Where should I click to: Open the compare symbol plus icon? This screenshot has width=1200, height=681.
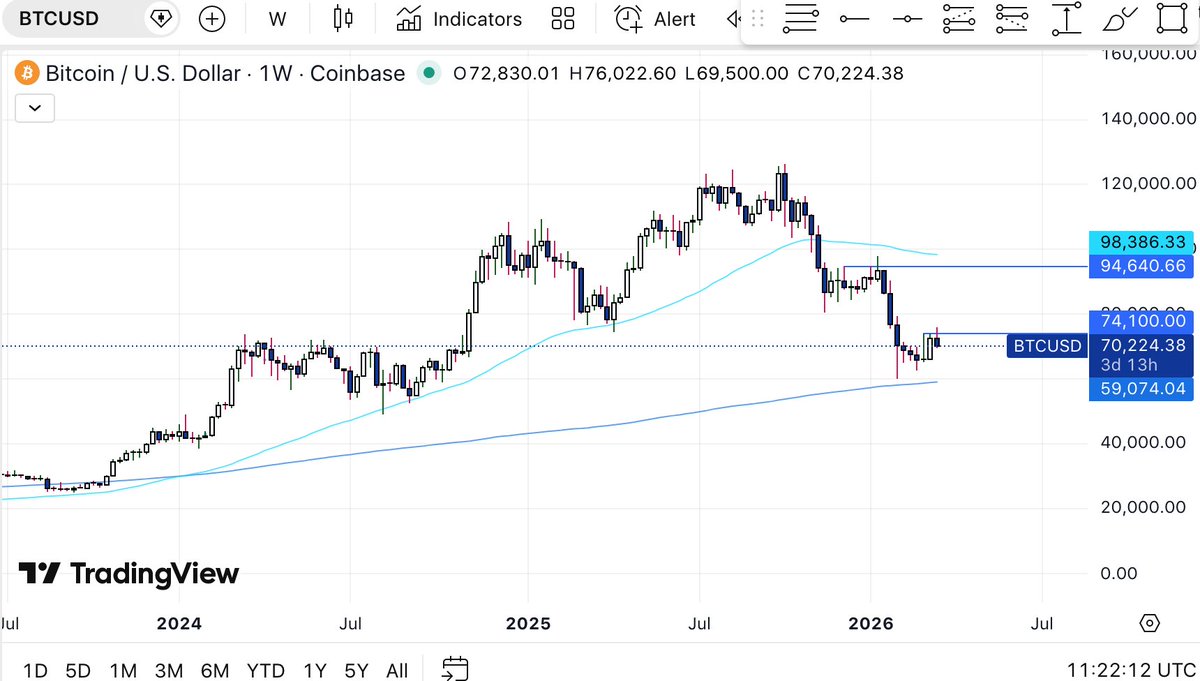[x=212, y=18]
